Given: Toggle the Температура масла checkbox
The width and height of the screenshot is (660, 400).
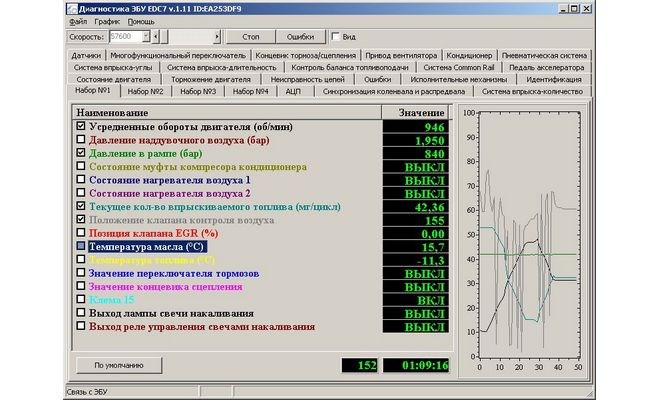Looking at the screenshot, I should pyautogui.click(x=81, y=245).
